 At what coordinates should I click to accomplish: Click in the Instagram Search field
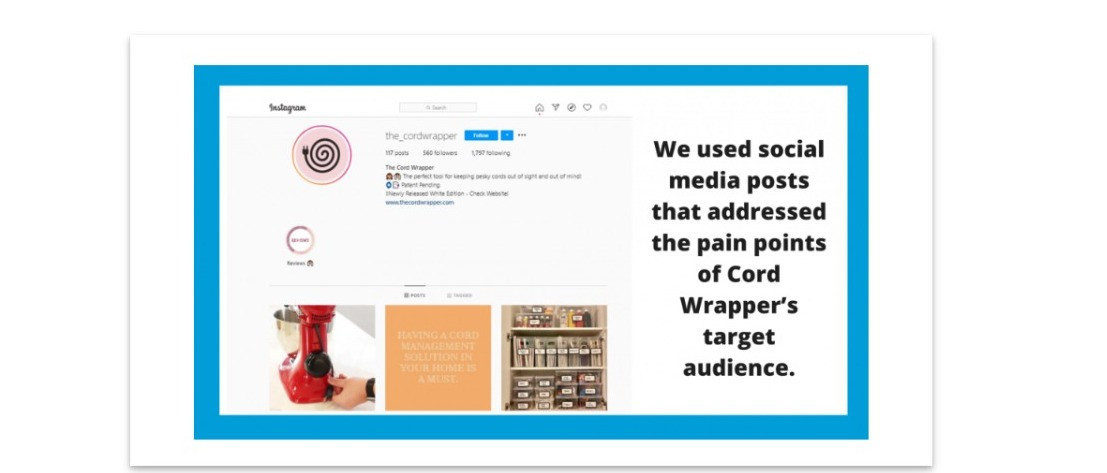pos(438,108)
